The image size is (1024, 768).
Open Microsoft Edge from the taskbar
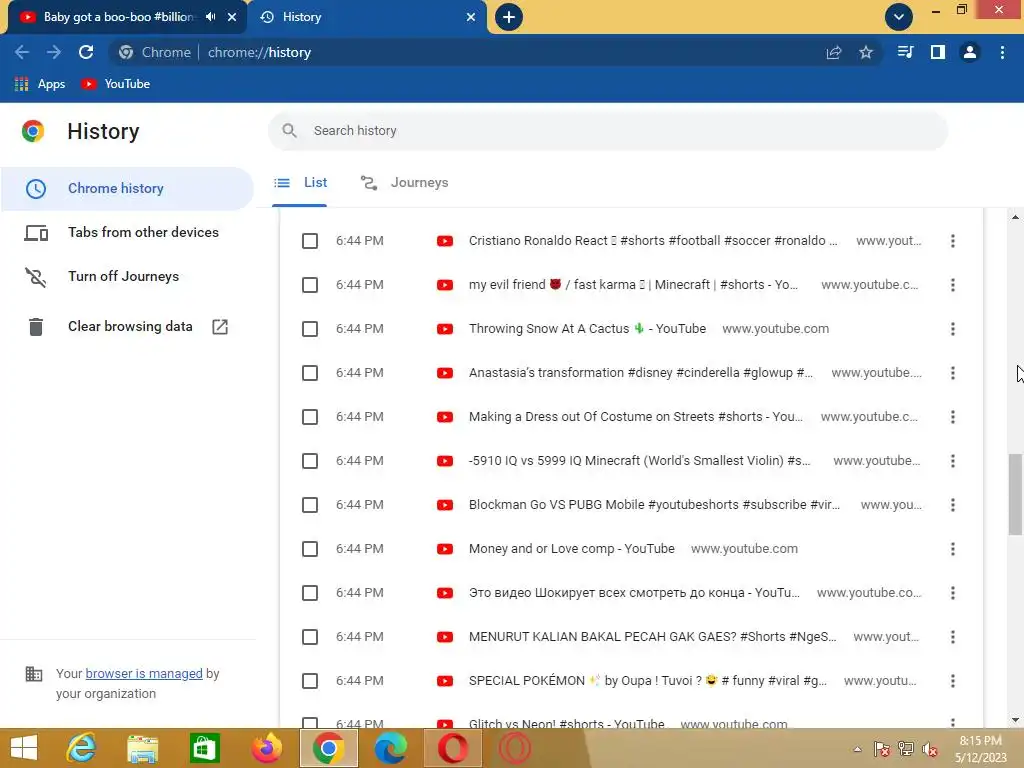(x=390, y=748)
